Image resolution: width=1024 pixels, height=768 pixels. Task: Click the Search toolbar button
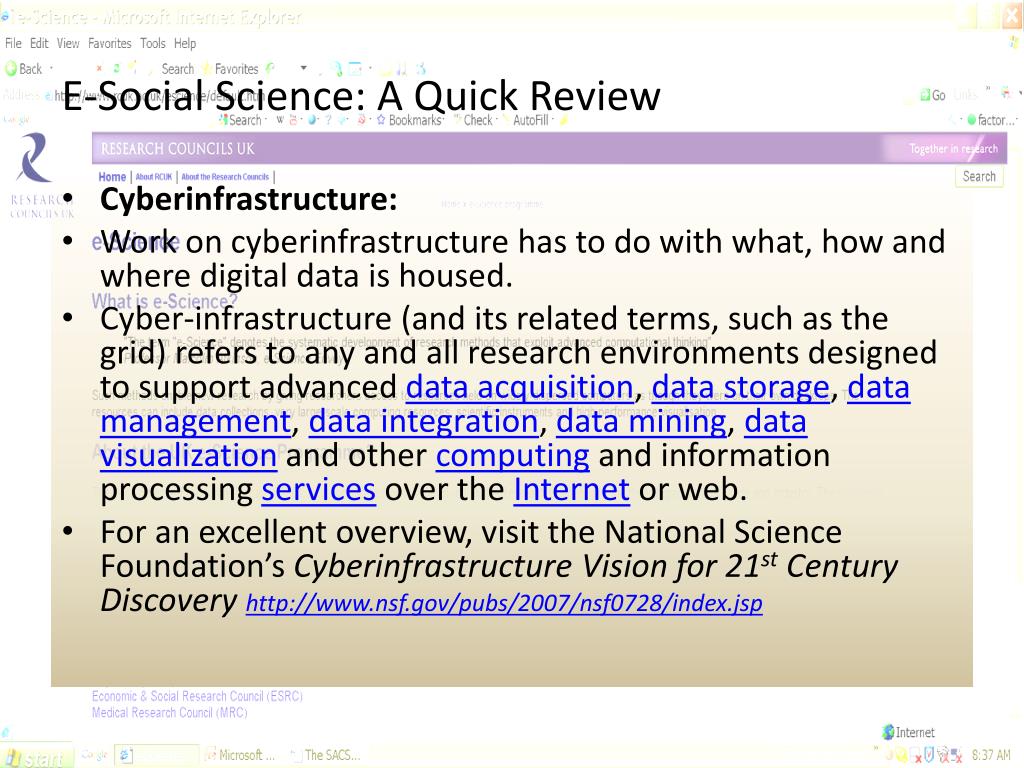(x=178, y=69)
